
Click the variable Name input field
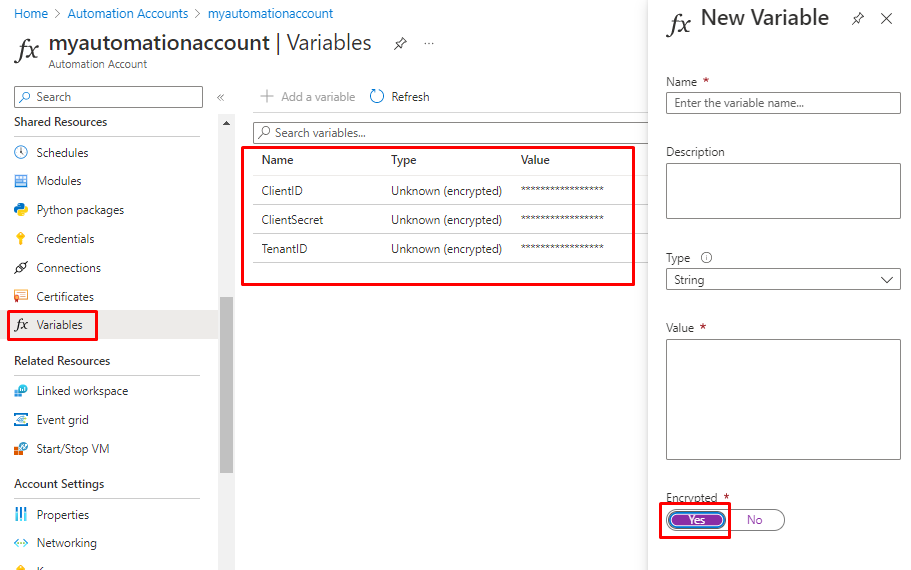coord(783,103)
